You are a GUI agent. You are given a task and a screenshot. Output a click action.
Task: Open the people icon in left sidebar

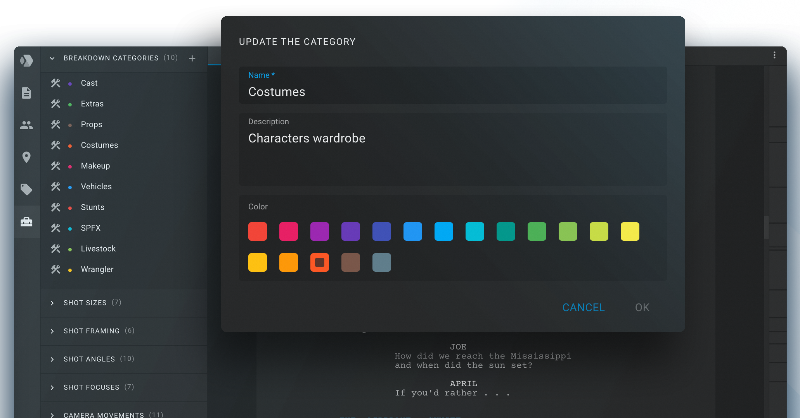click(27, 125)
